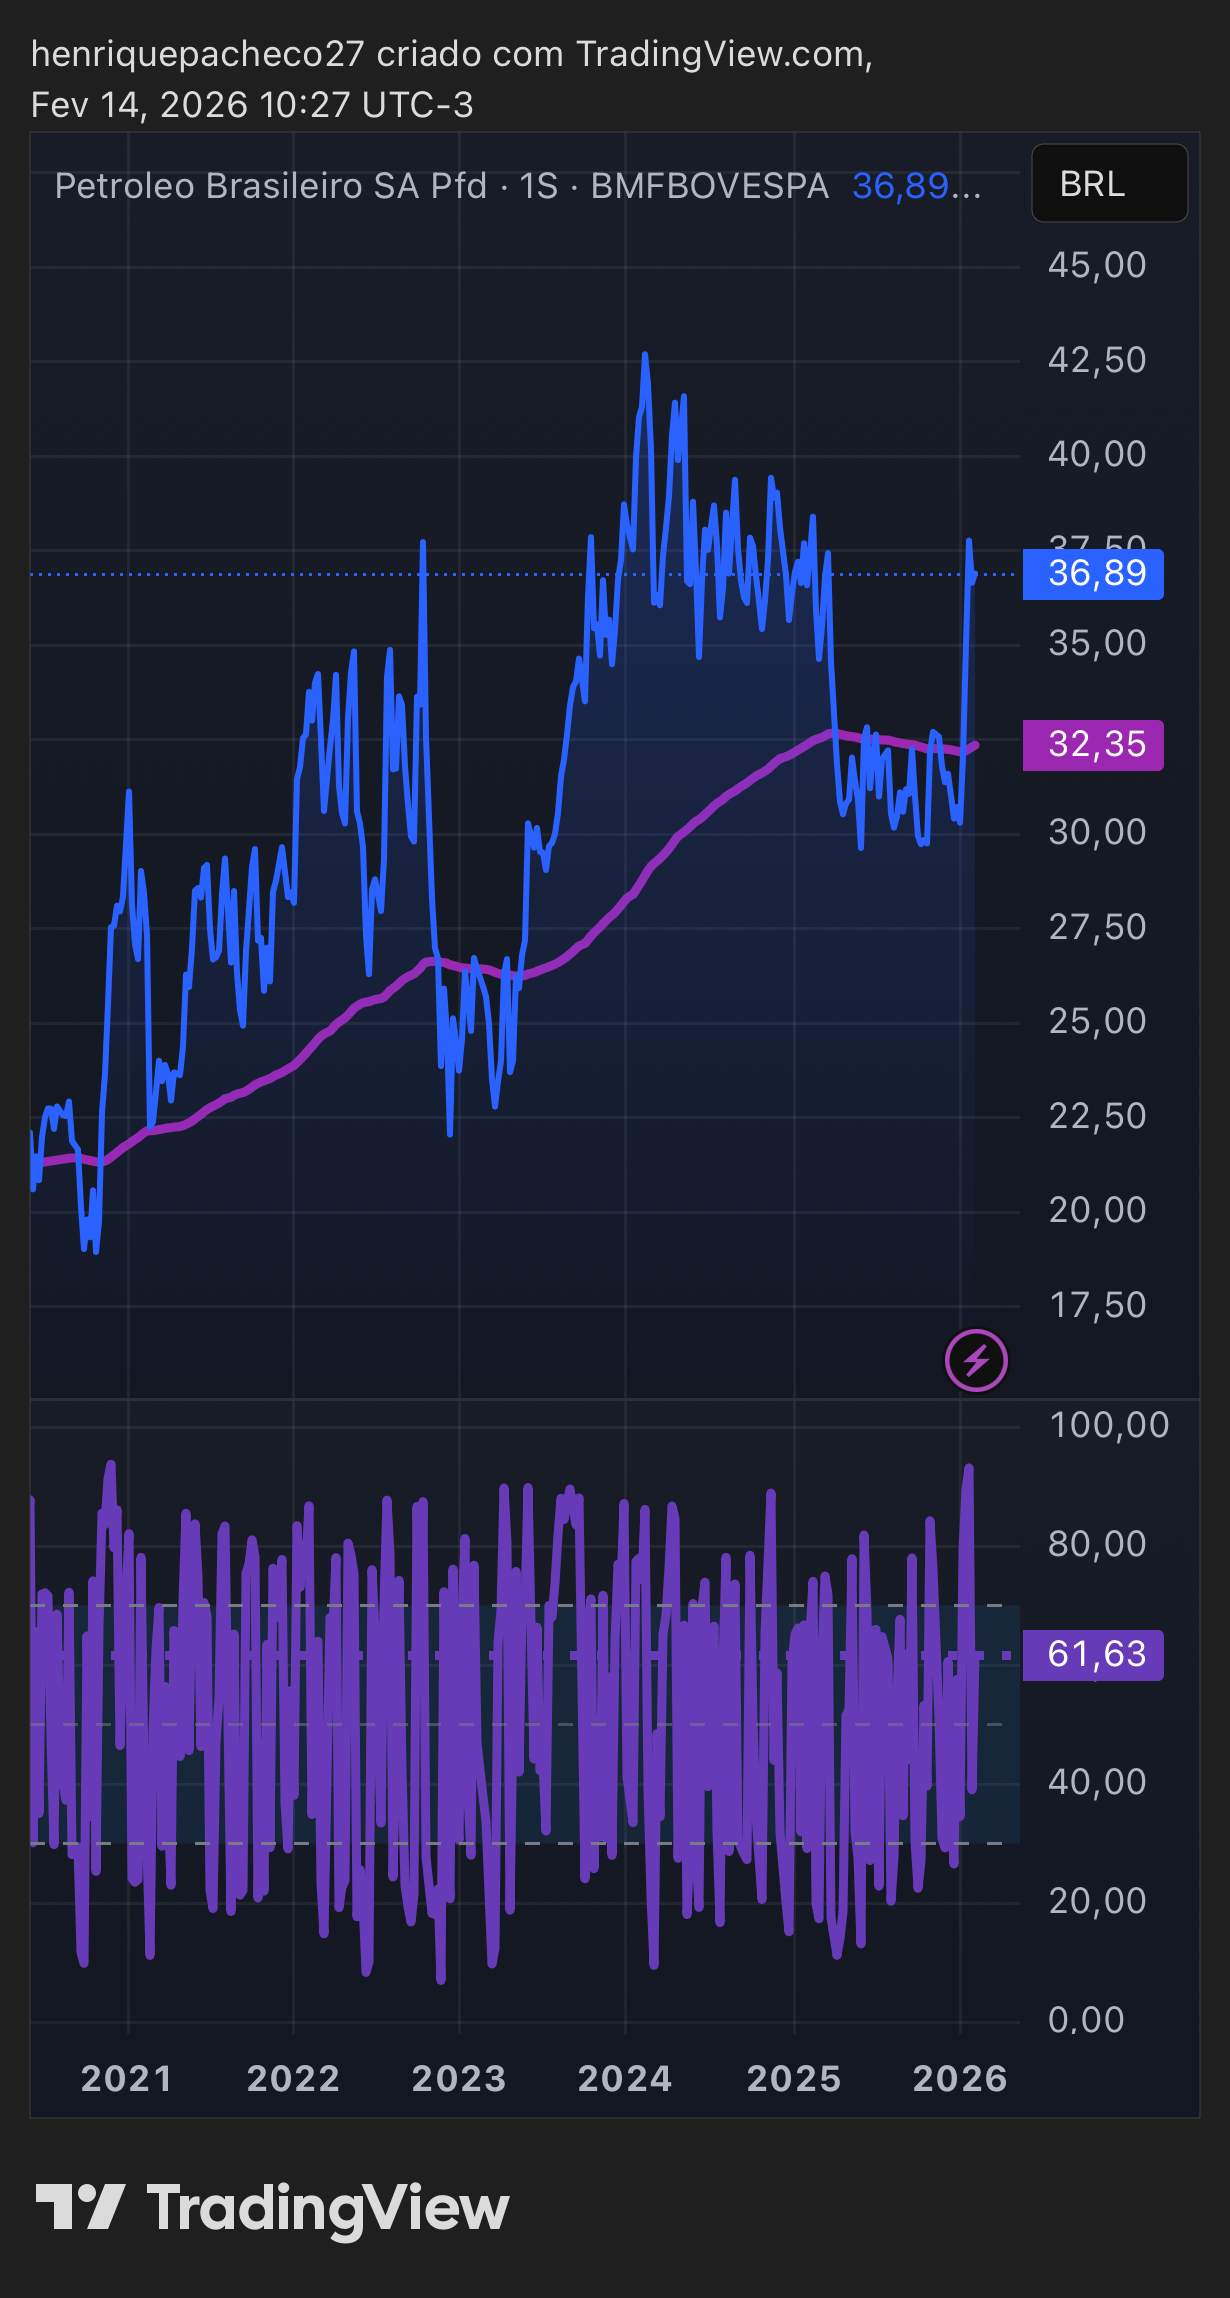Click the purple lightning bolt icon
Image resolution: width=1230 pixels, height=2298 pixels.
pyautogui.click(x=976, y=1360)
